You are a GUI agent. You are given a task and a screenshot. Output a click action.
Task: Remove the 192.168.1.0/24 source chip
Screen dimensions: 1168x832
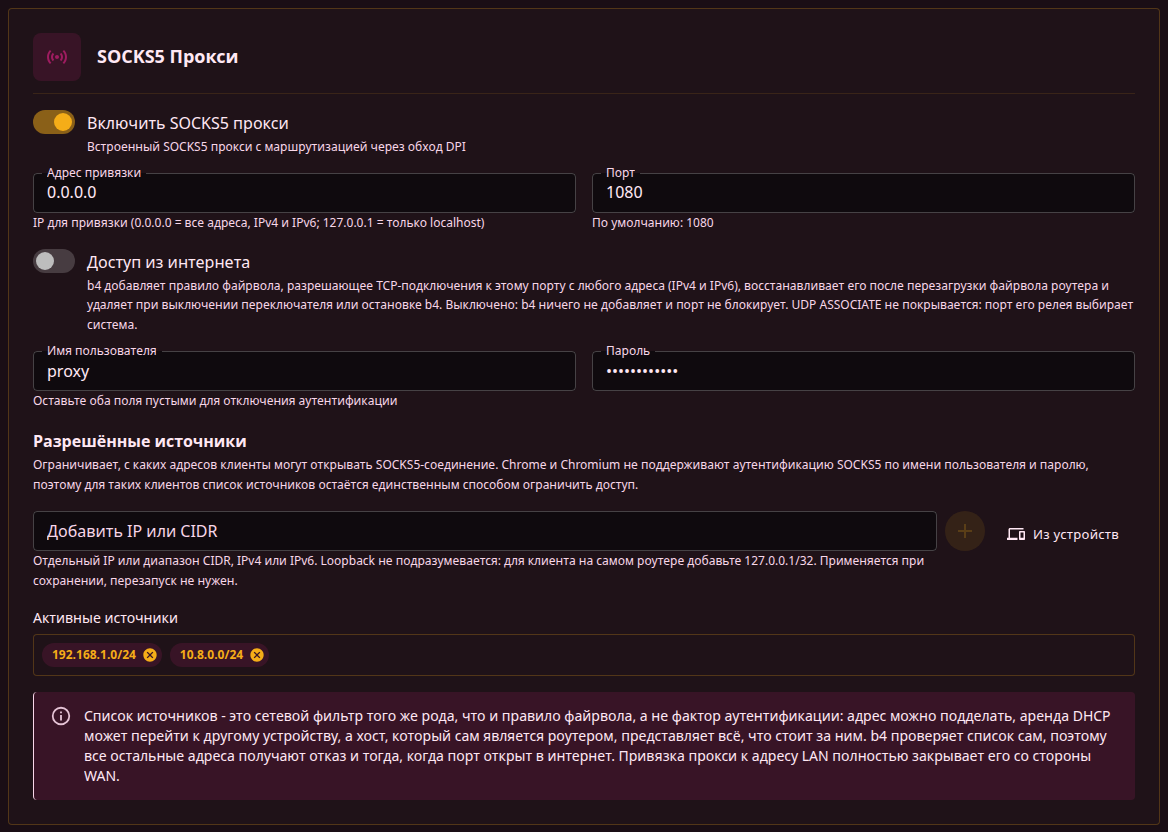(150, 655)
